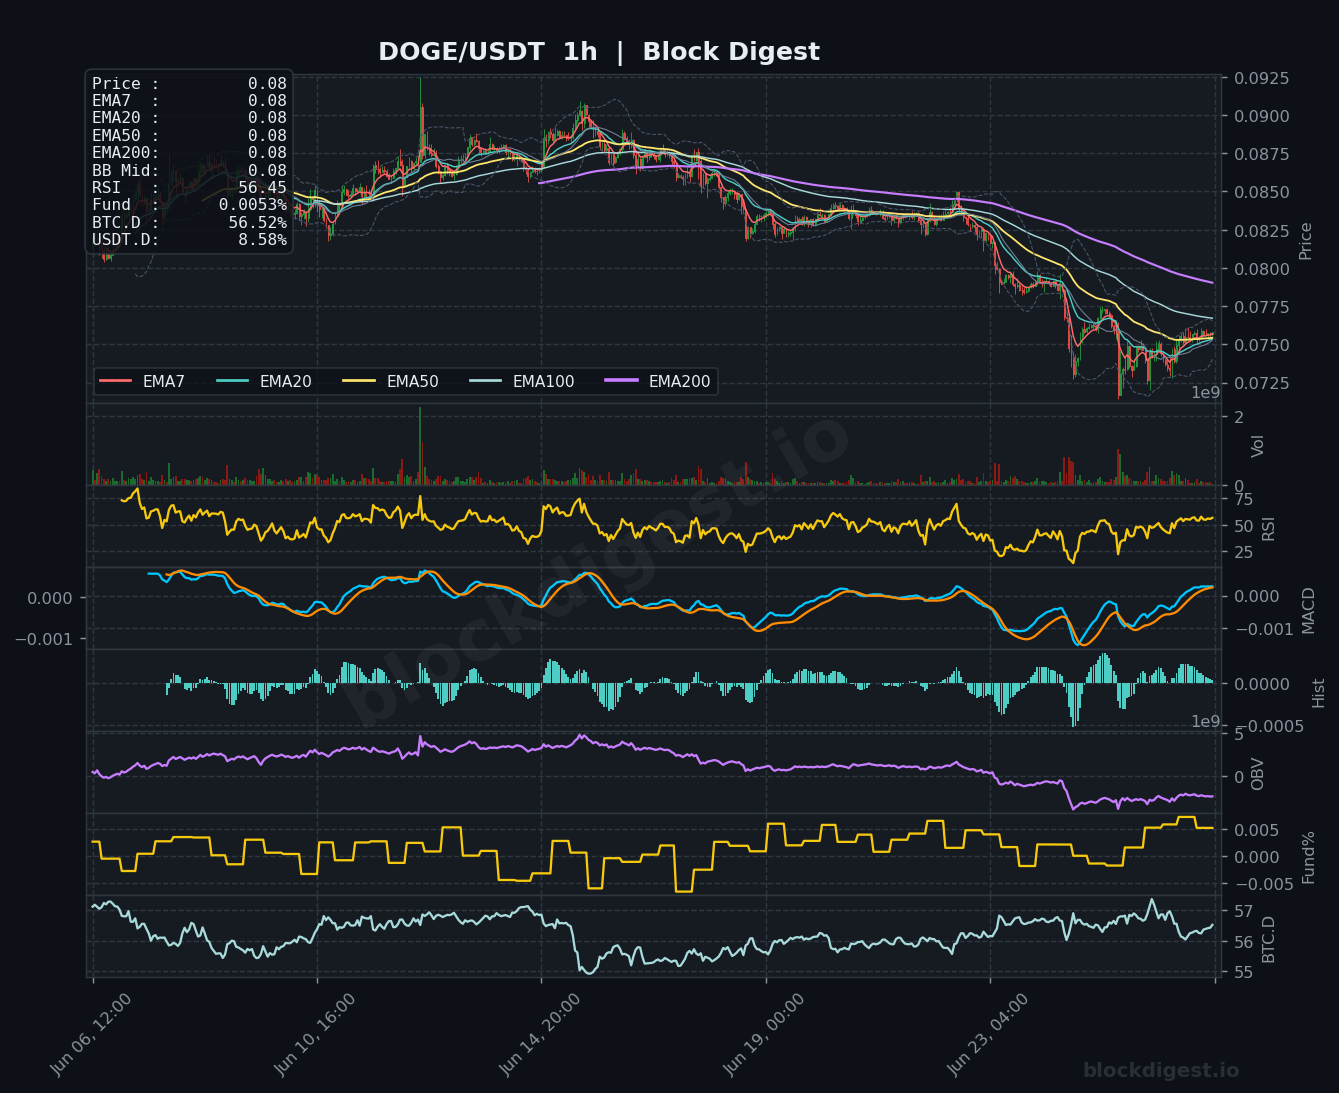The height and width of the screenshot is (1093, 1339).
Task: Click the rotated Hist axis label
Action: [x=1318, y=693]
